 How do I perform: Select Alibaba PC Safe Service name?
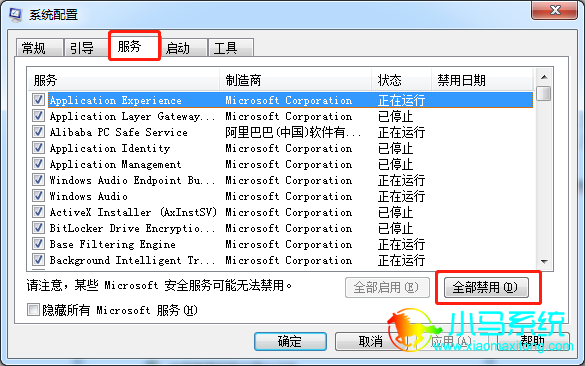119,132
